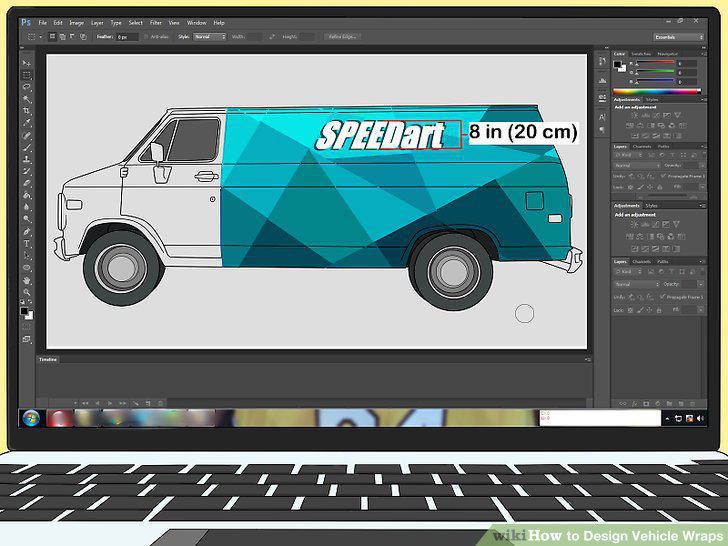Select the Blur tool
Screen dimensions: 728x546
(26, 208)
